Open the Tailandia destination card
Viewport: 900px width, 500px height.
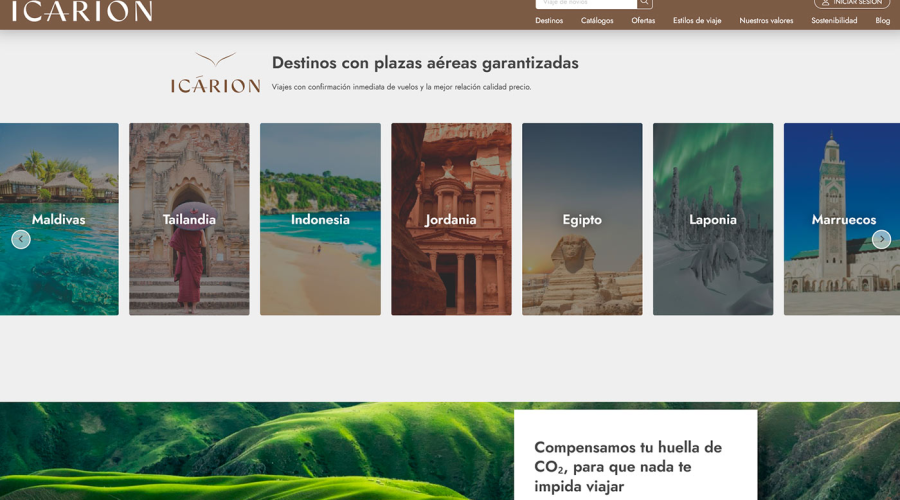[189, 219]
